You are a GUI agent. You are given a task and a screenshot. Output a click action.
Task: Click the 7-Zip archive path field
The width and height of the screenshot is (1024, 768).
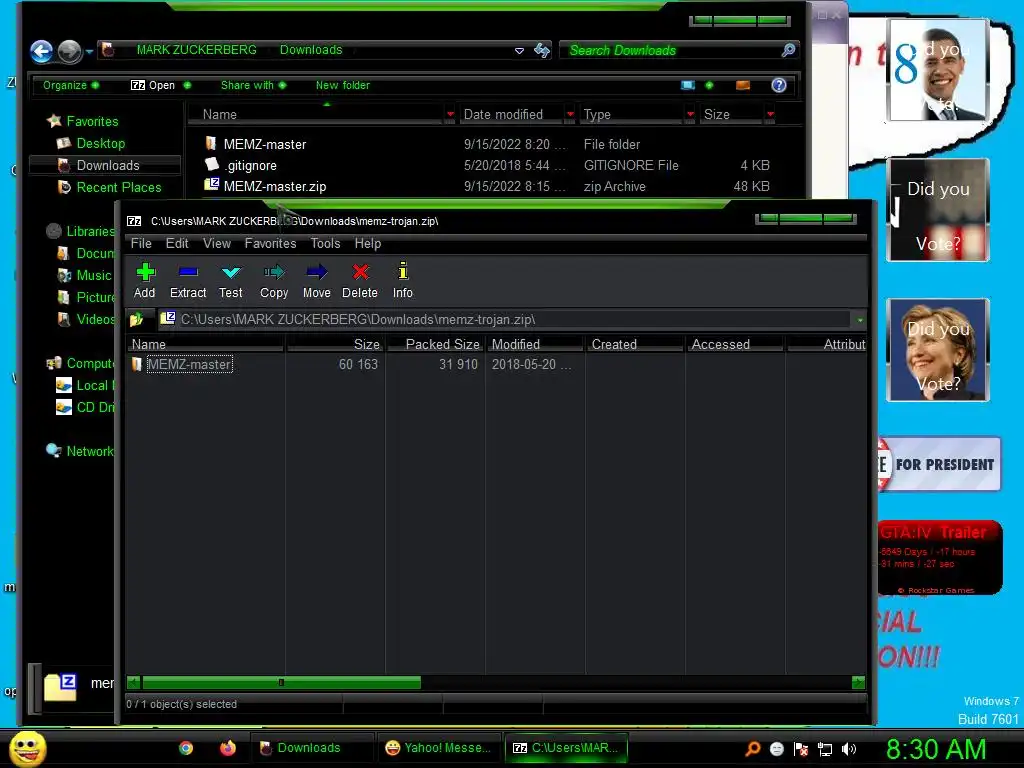pyautogui.click(x=506, y=319)
